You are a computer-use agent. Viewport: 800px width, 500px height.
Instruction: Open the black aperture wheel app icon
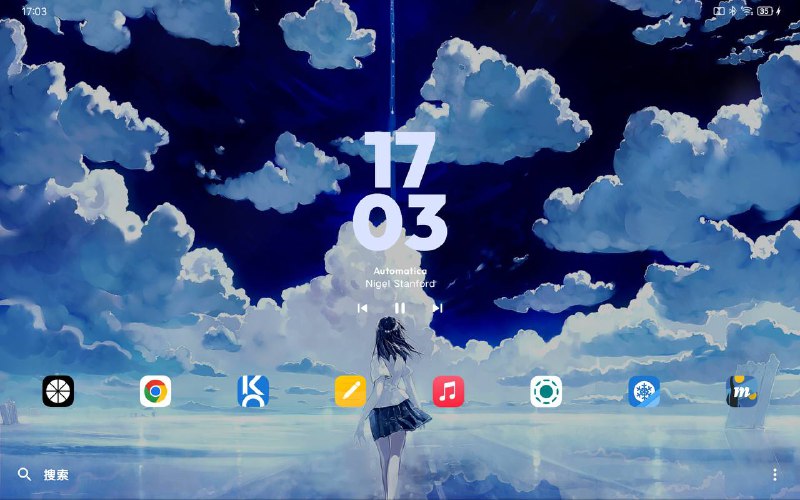[x=58, y=391]
